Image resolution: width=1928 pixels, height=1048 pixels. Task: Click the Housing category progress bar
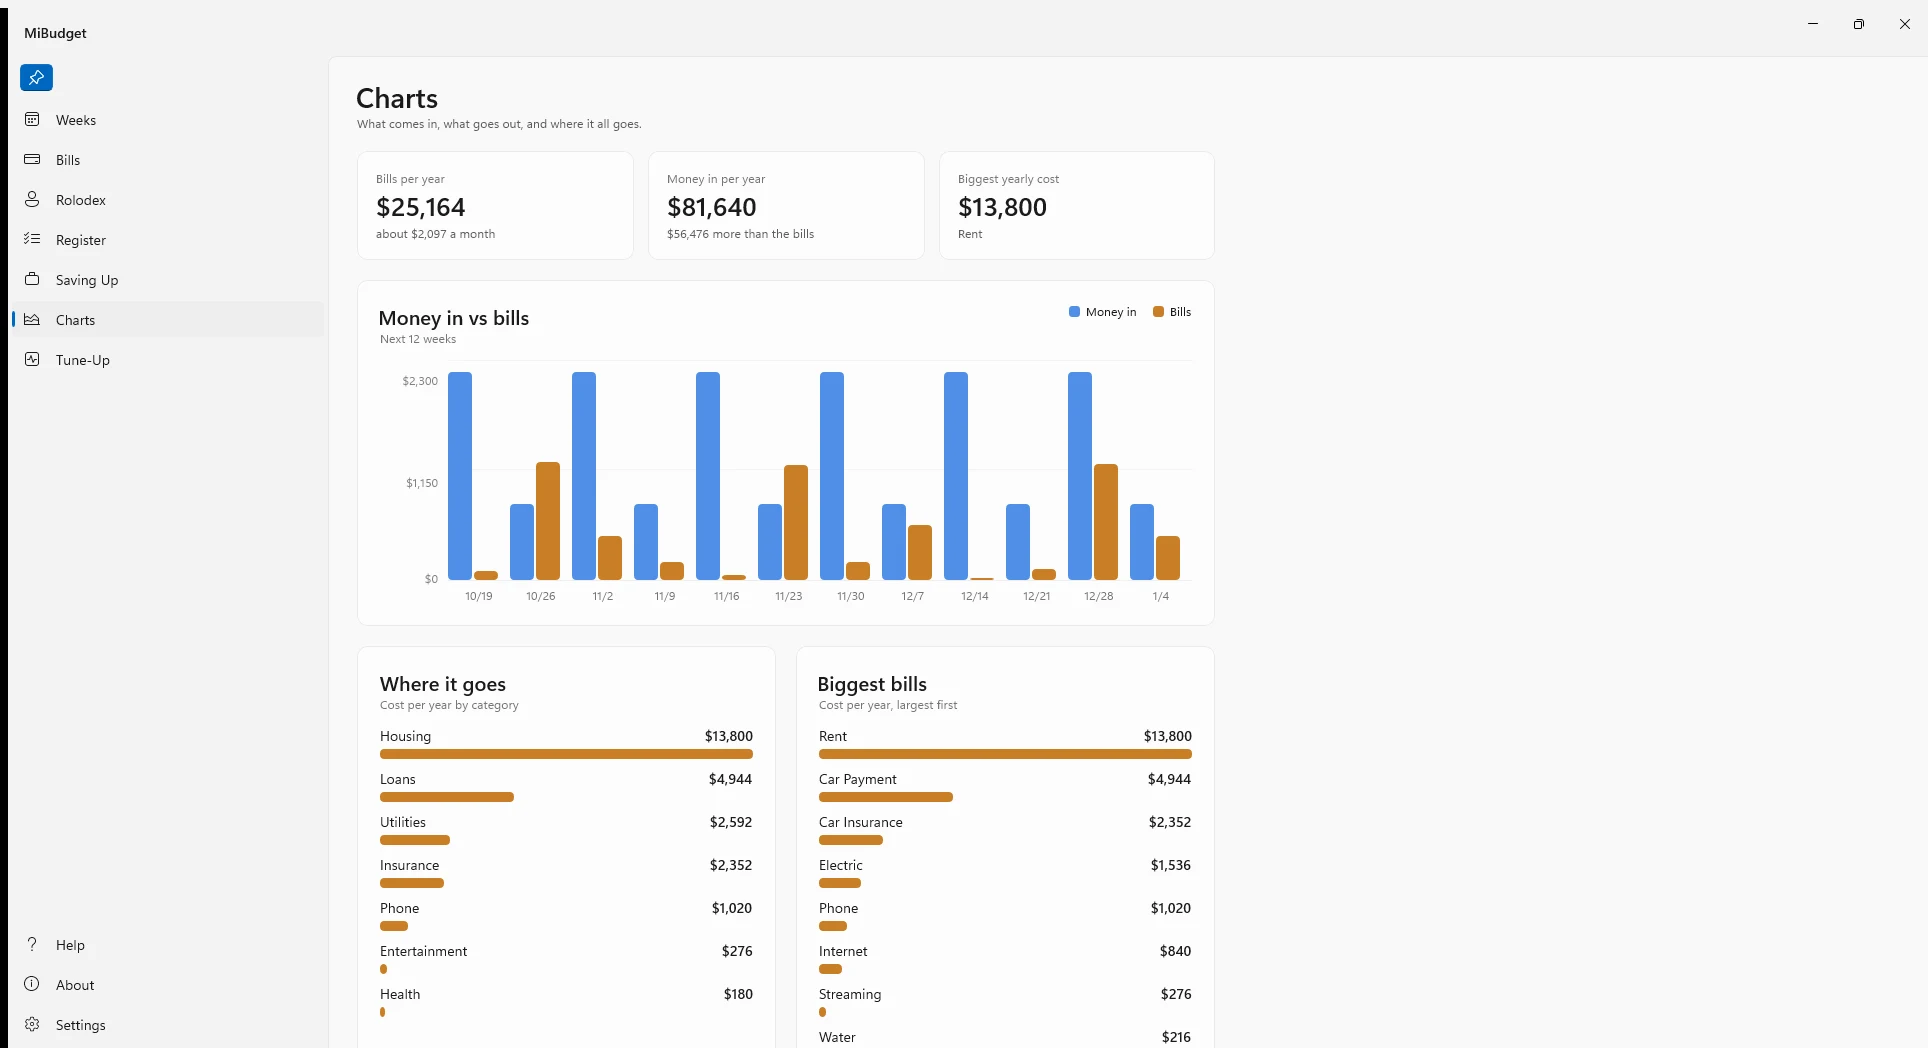pos(566,754)
